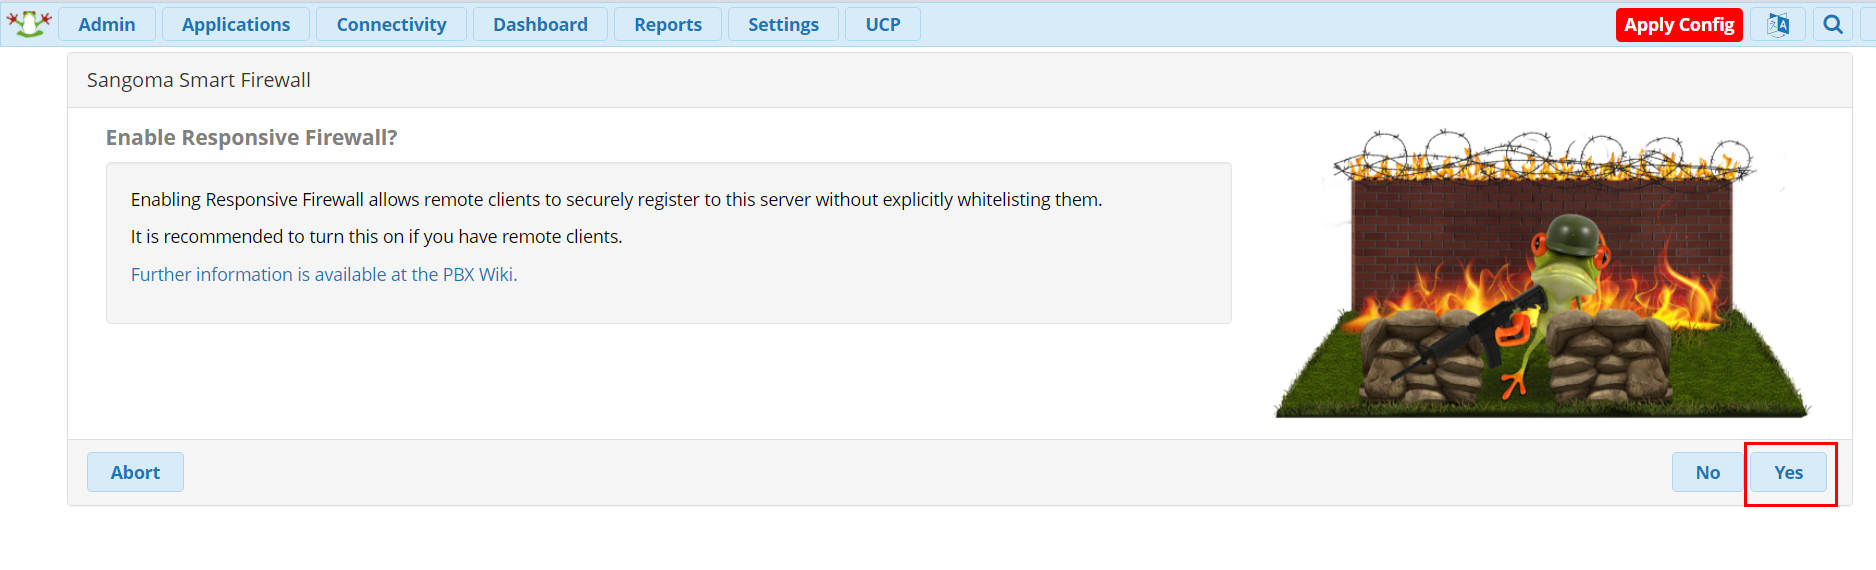Click the Abort button
Viewport: 1876px width, 570px height.
(135, 472)
